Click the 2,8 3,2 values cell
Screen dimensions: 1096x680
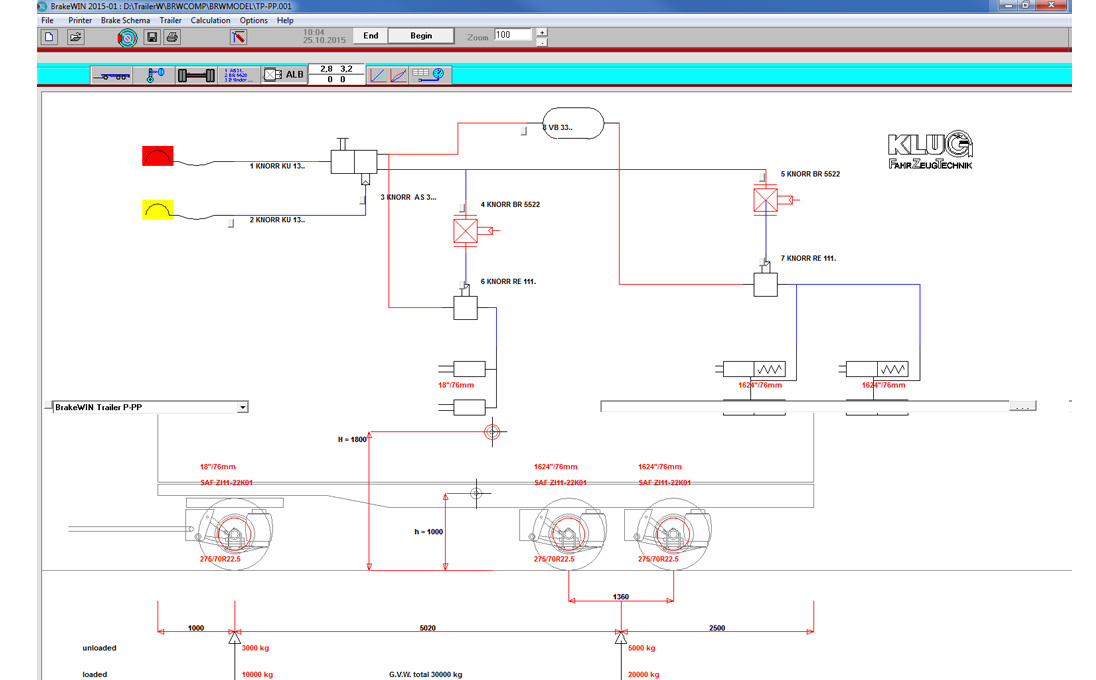click(x=336, y=68)
